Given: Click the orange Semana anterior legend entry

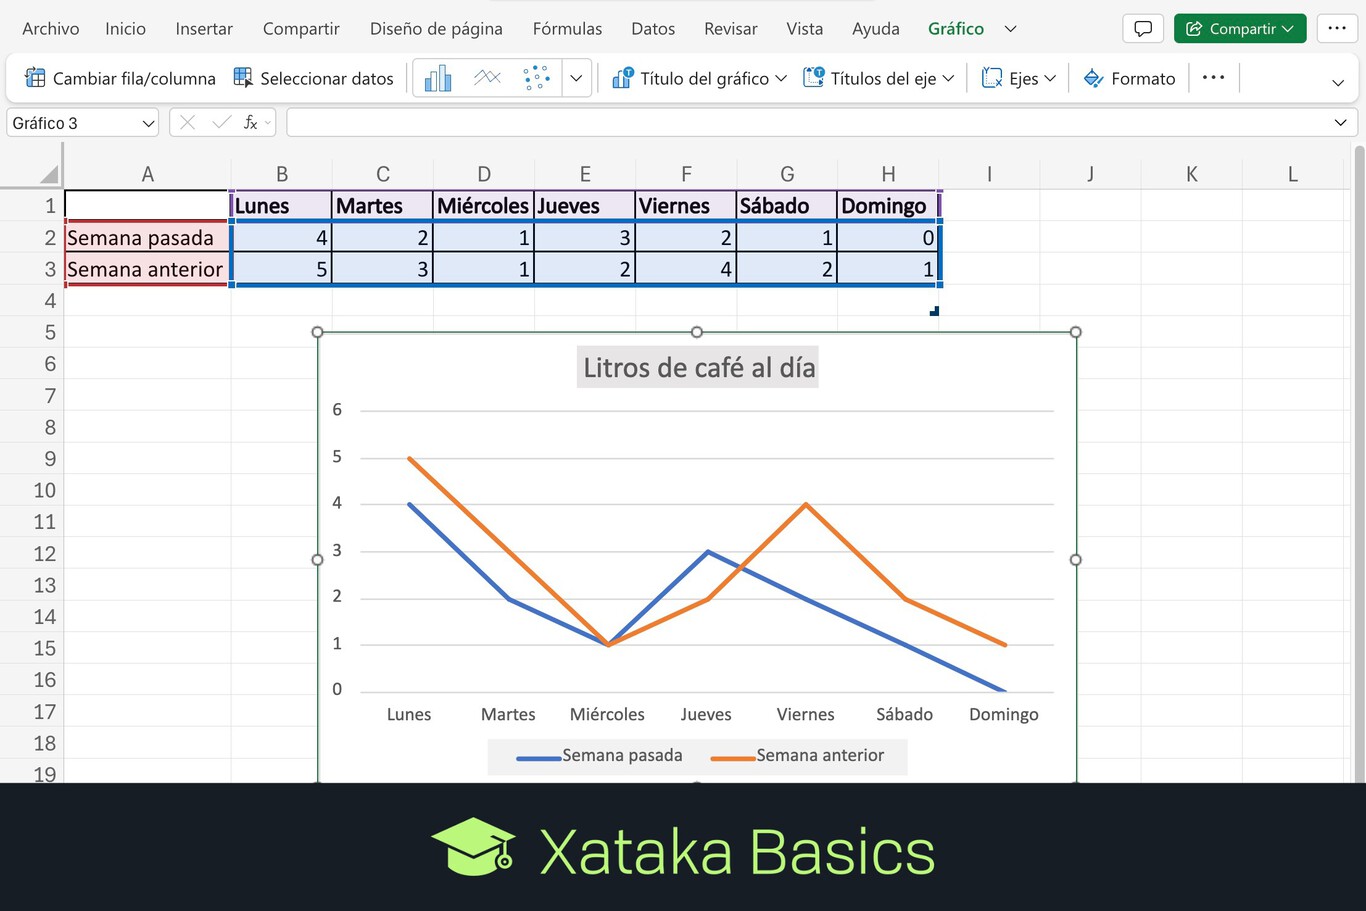Looking at the screenshot, I should (798, 756).
